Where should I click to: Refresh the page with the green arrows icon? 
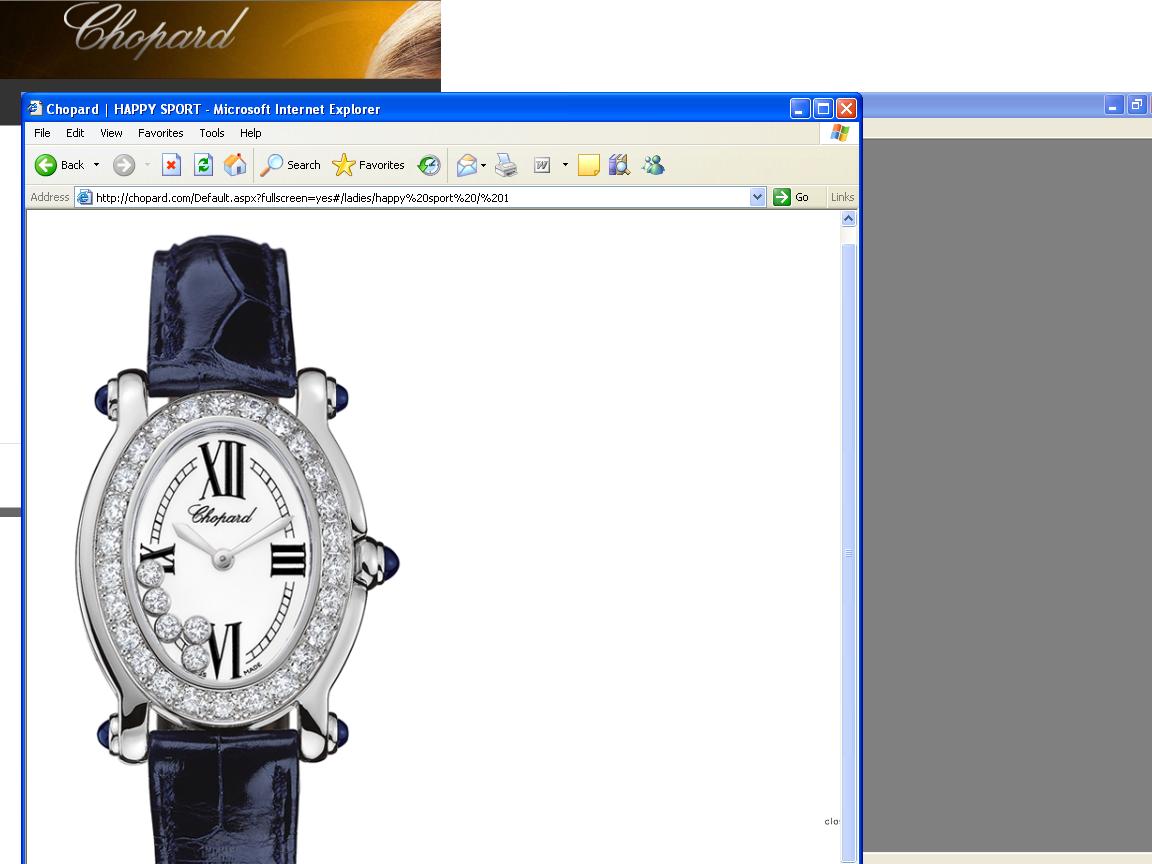point(204,165)
